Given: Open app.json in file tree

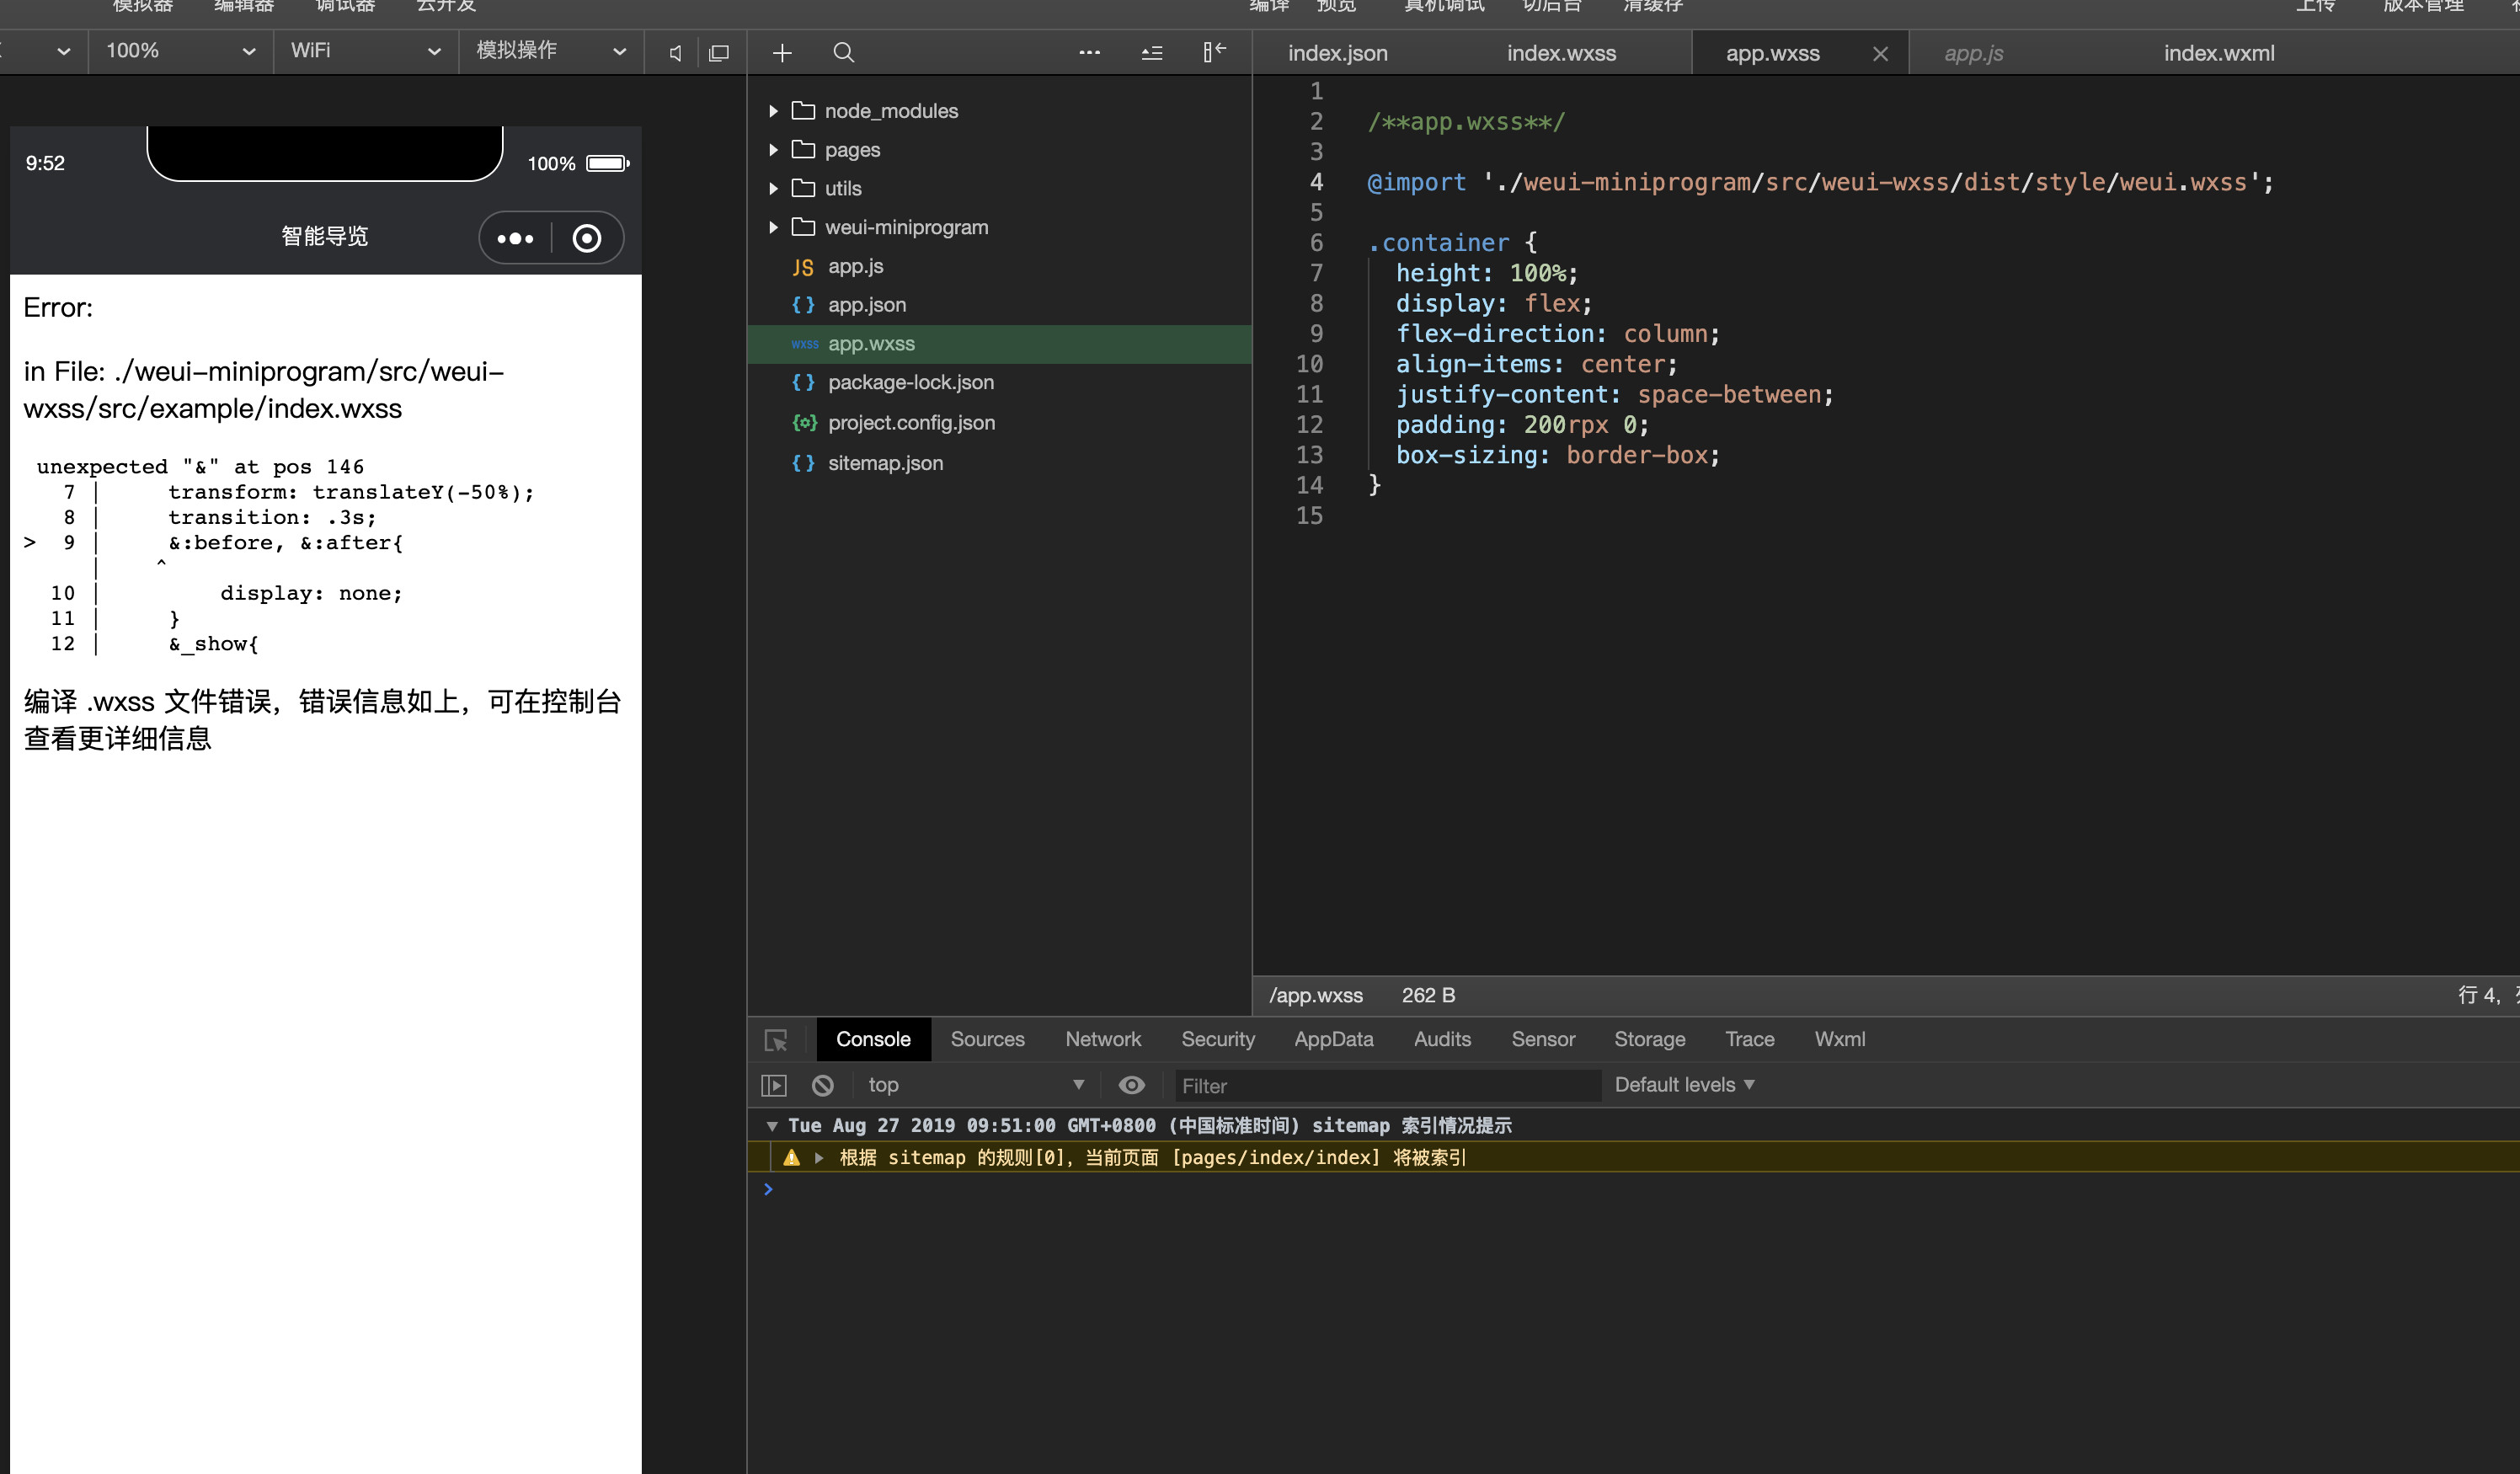Looking at the screenshot, I should (x=999, y=305).
